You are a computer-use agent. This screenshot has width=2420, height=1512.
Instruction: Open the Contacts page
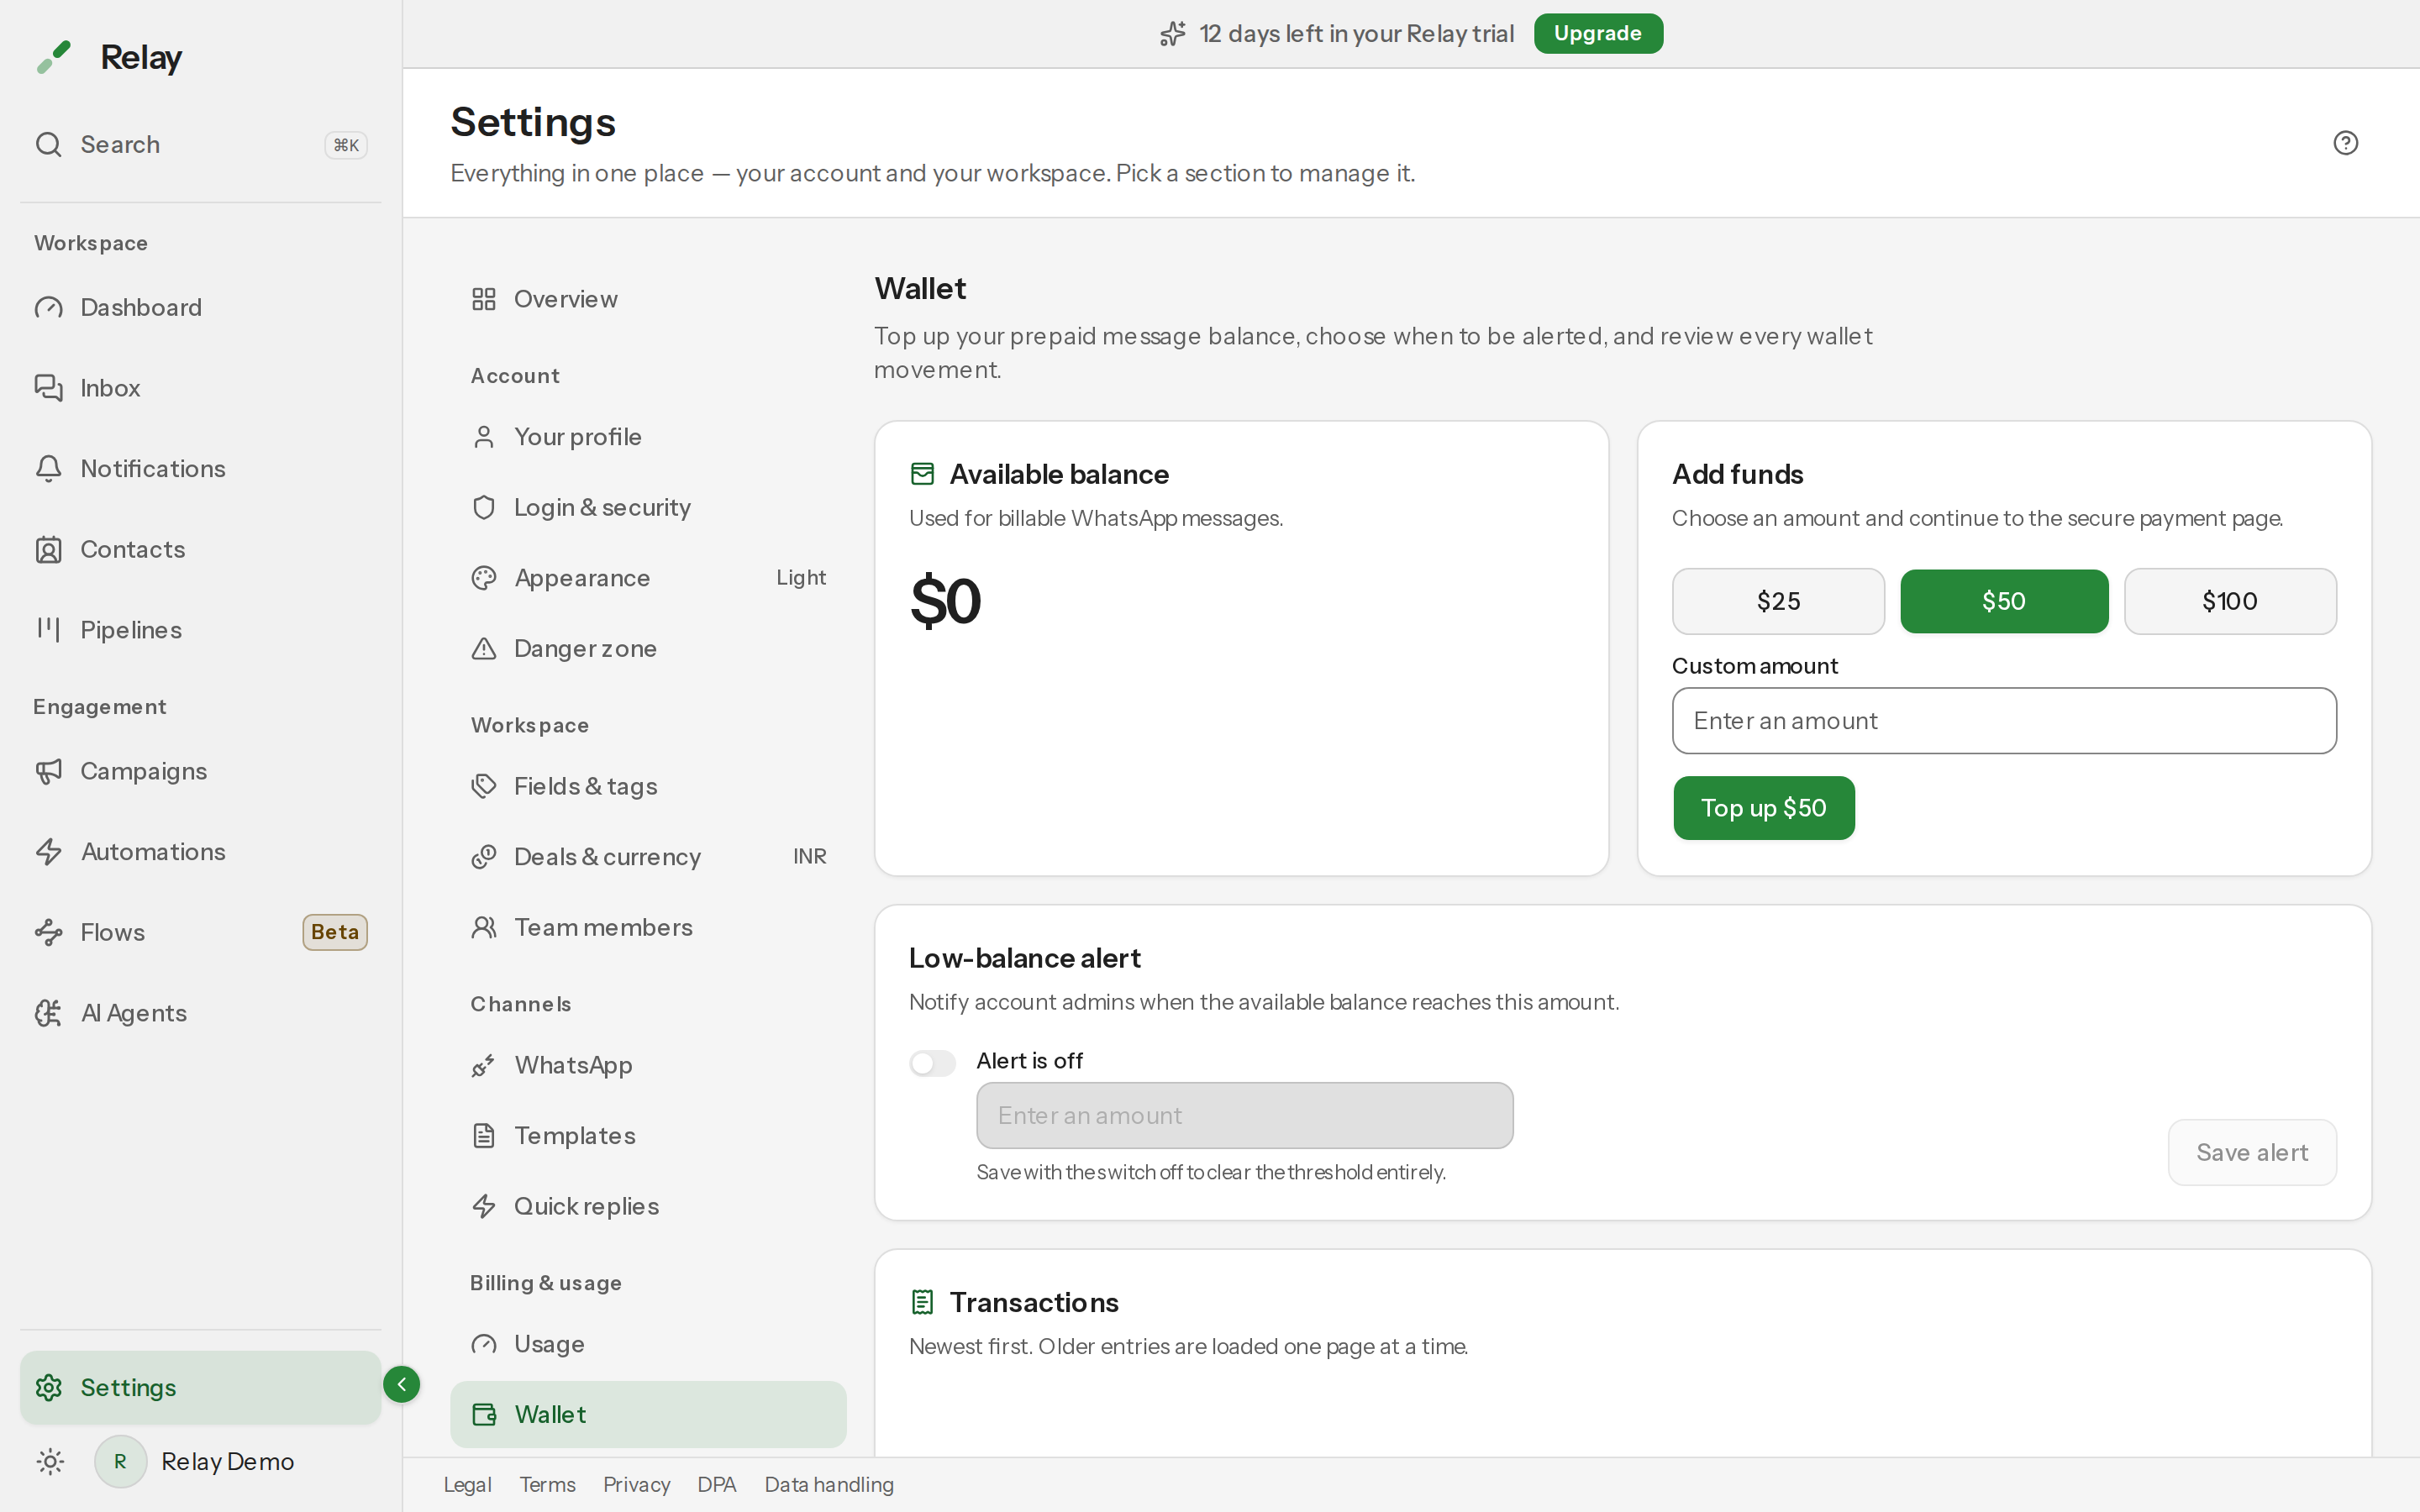pyautogui.click(x=200, y=549)
